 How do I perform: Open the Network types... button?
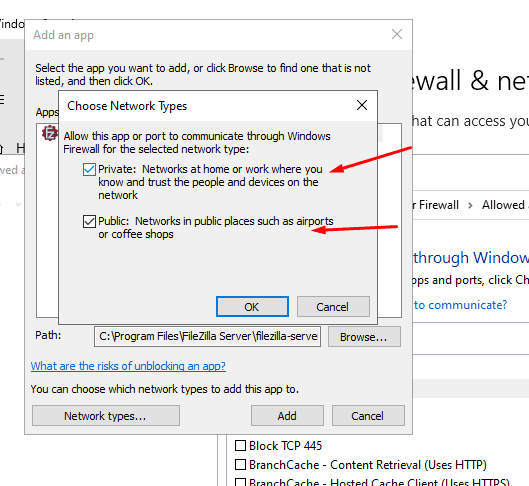click(106, 416)
